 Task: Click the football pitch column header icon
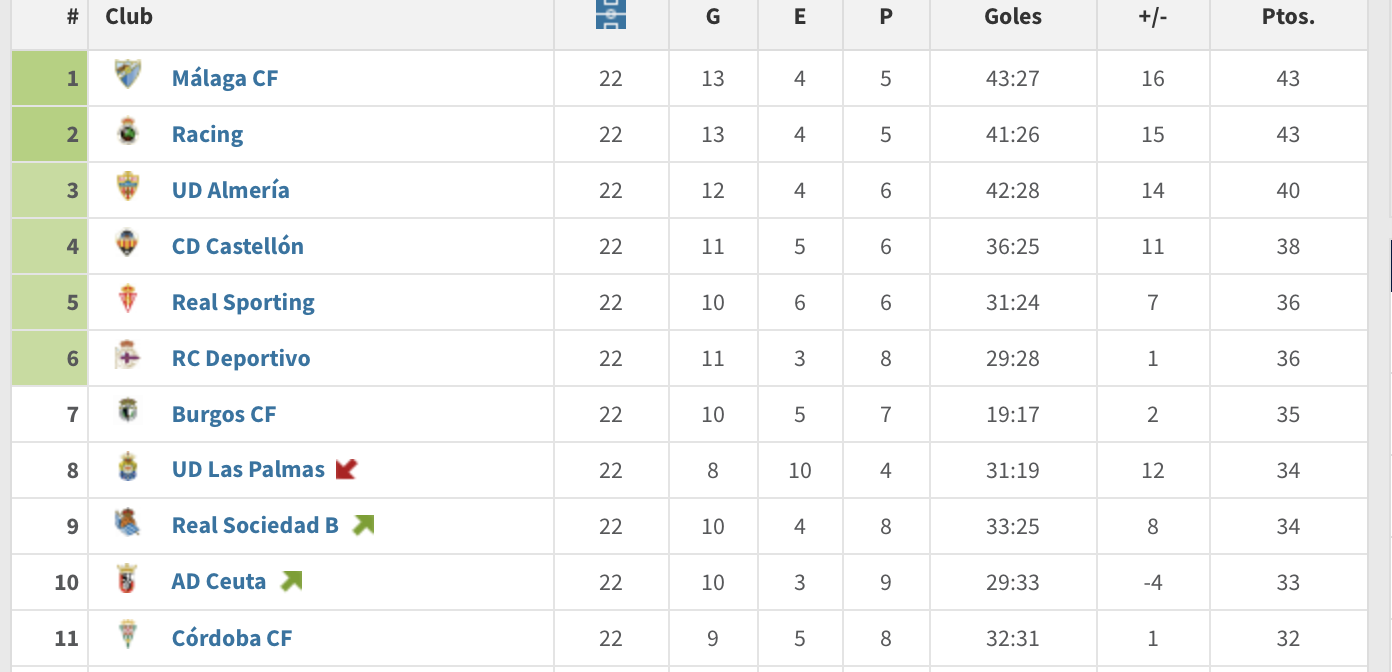tap(611, 16)
